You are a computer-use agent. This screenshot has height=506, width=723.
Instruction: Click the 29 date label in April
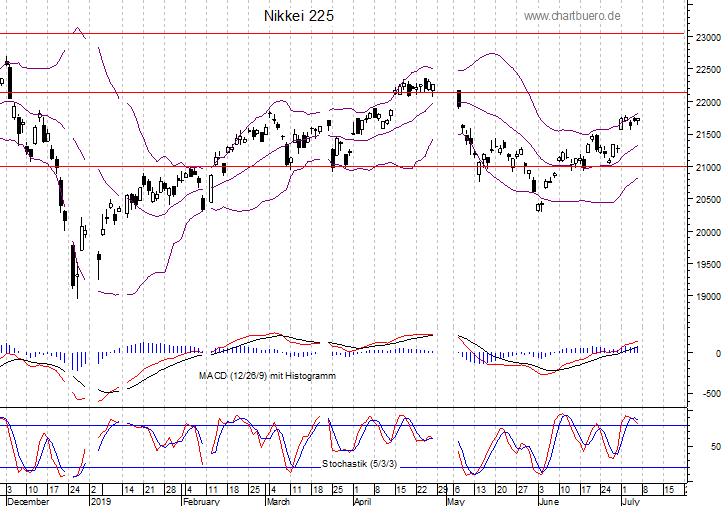(x=442, y=490)
